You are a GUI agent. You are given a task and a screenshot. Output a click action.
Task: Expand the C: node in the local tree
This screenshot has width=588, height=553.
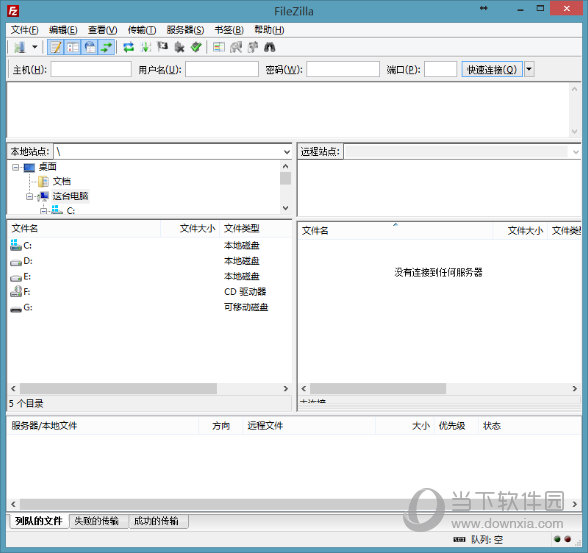pyautogui.click(x=44, y=211)
